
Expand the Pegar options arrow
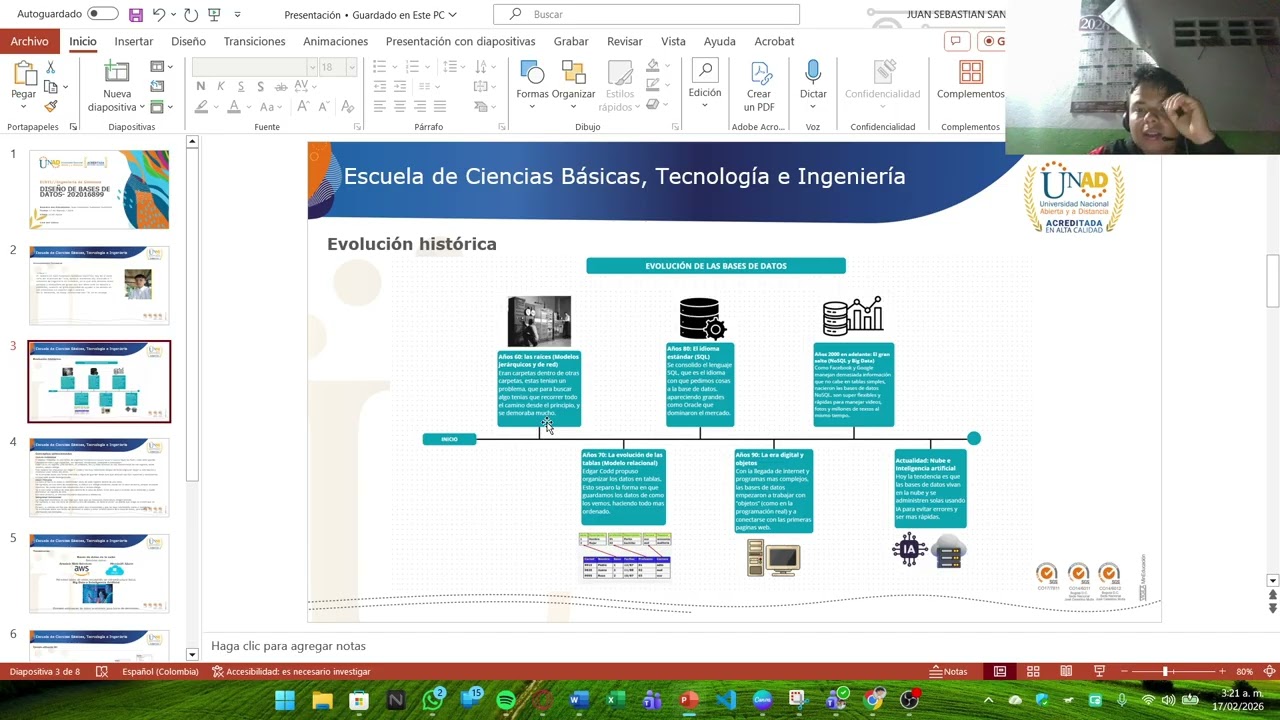point(23,106)
